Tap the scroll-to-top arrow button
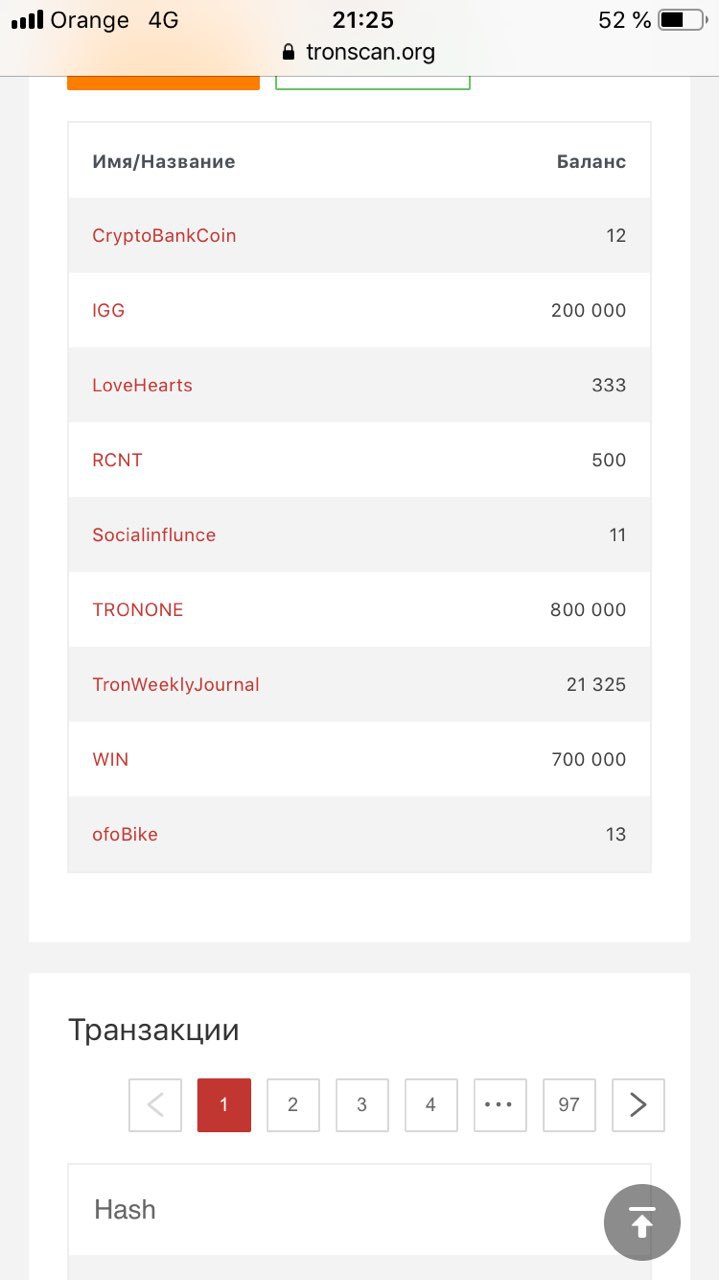Image resolution: width=719 pixels, height=1280 pixels. 642,1221
